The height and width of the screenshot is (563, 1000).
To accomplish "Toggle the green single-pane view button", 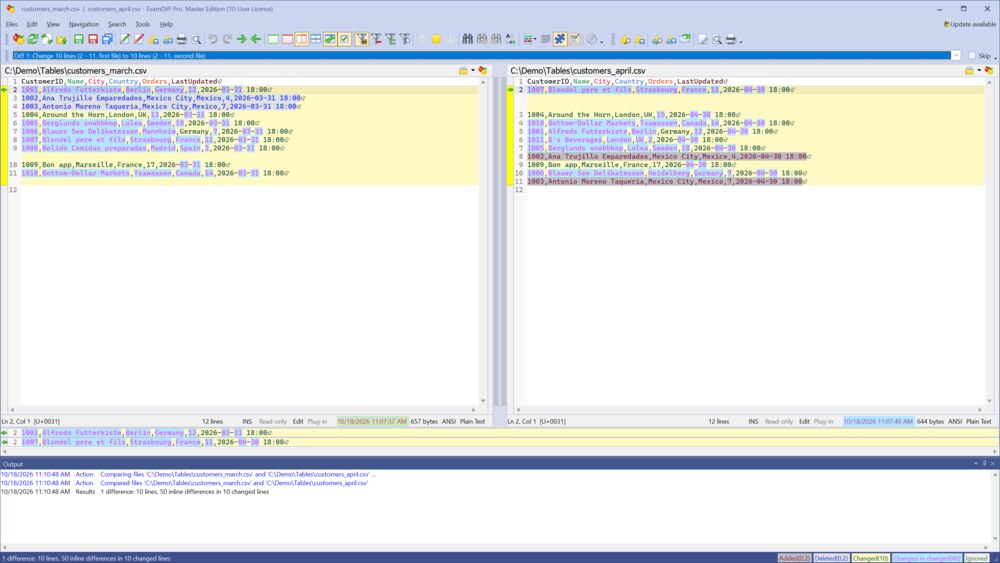I will [x=273, y=40].
